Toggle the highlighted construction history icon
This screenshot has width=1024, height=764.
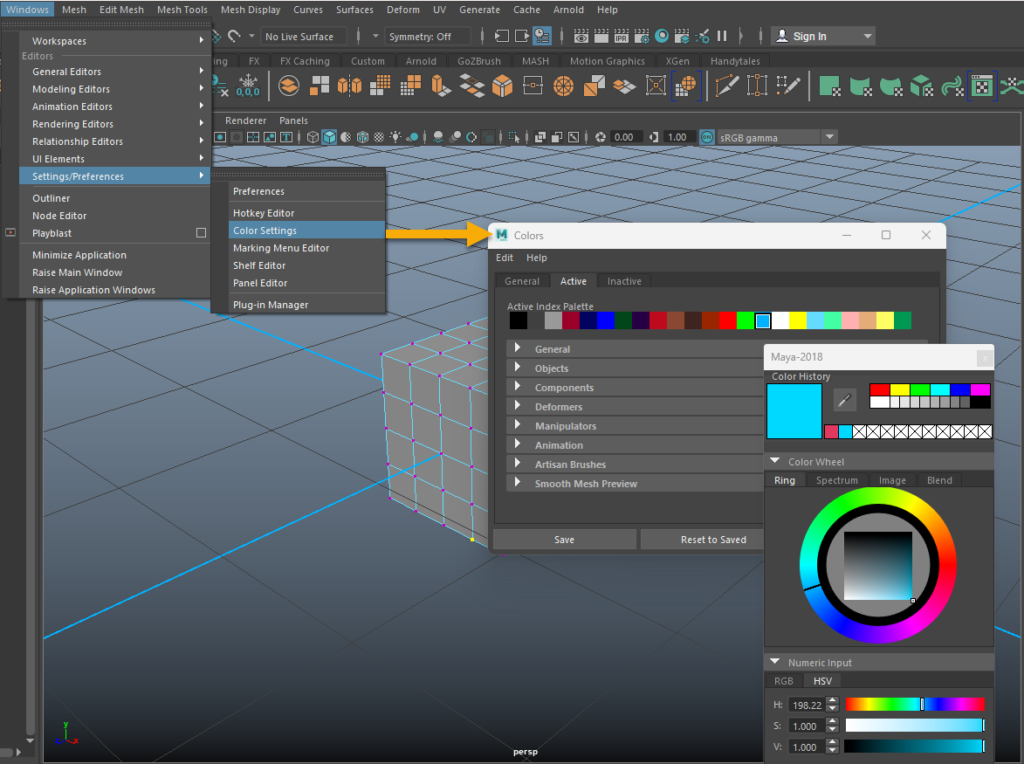(x=542, y=36)
